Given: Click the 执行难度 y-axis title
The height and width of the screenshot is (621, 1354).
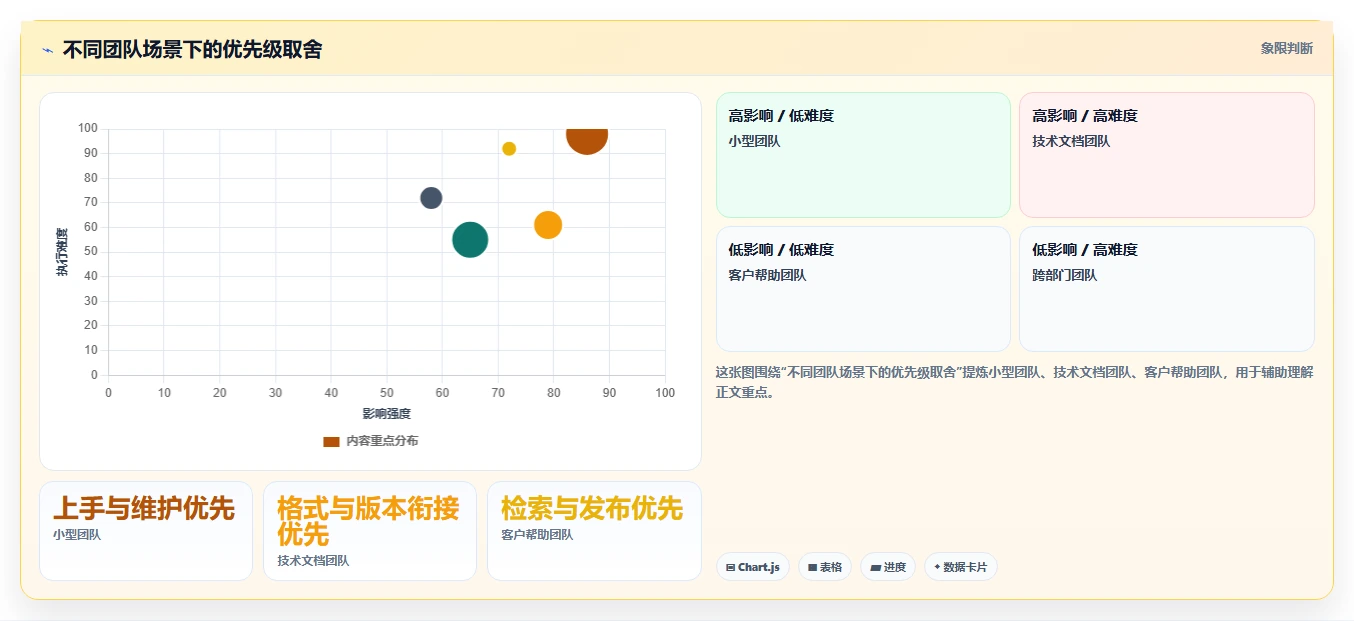Looking at the screenshot, I should pos(62,252).
